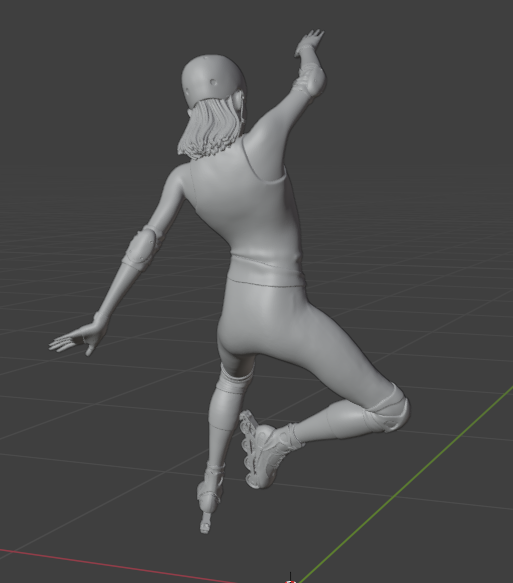Select the roller skater model's helmet
This screenshot has width=513, height=583.
pos(213,80)
